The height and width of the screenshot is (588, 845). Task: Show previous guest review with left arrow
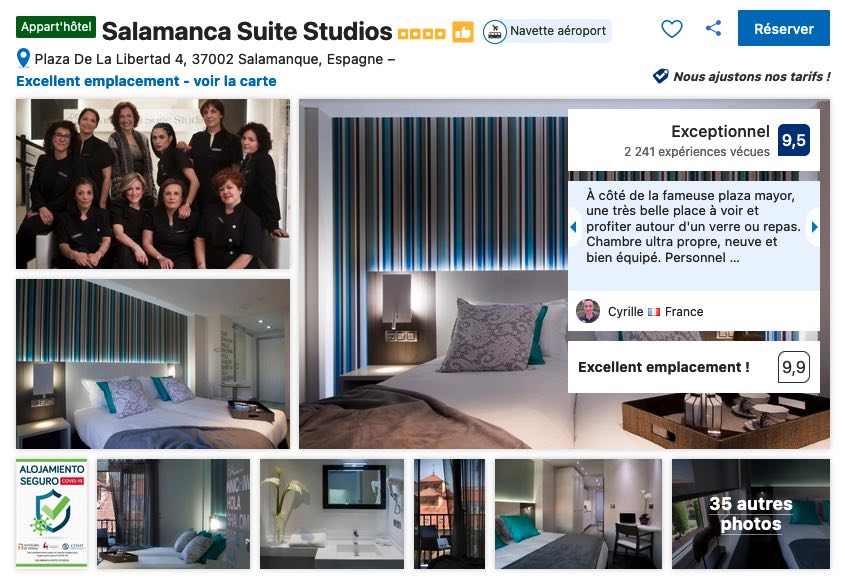coord(573,227)
